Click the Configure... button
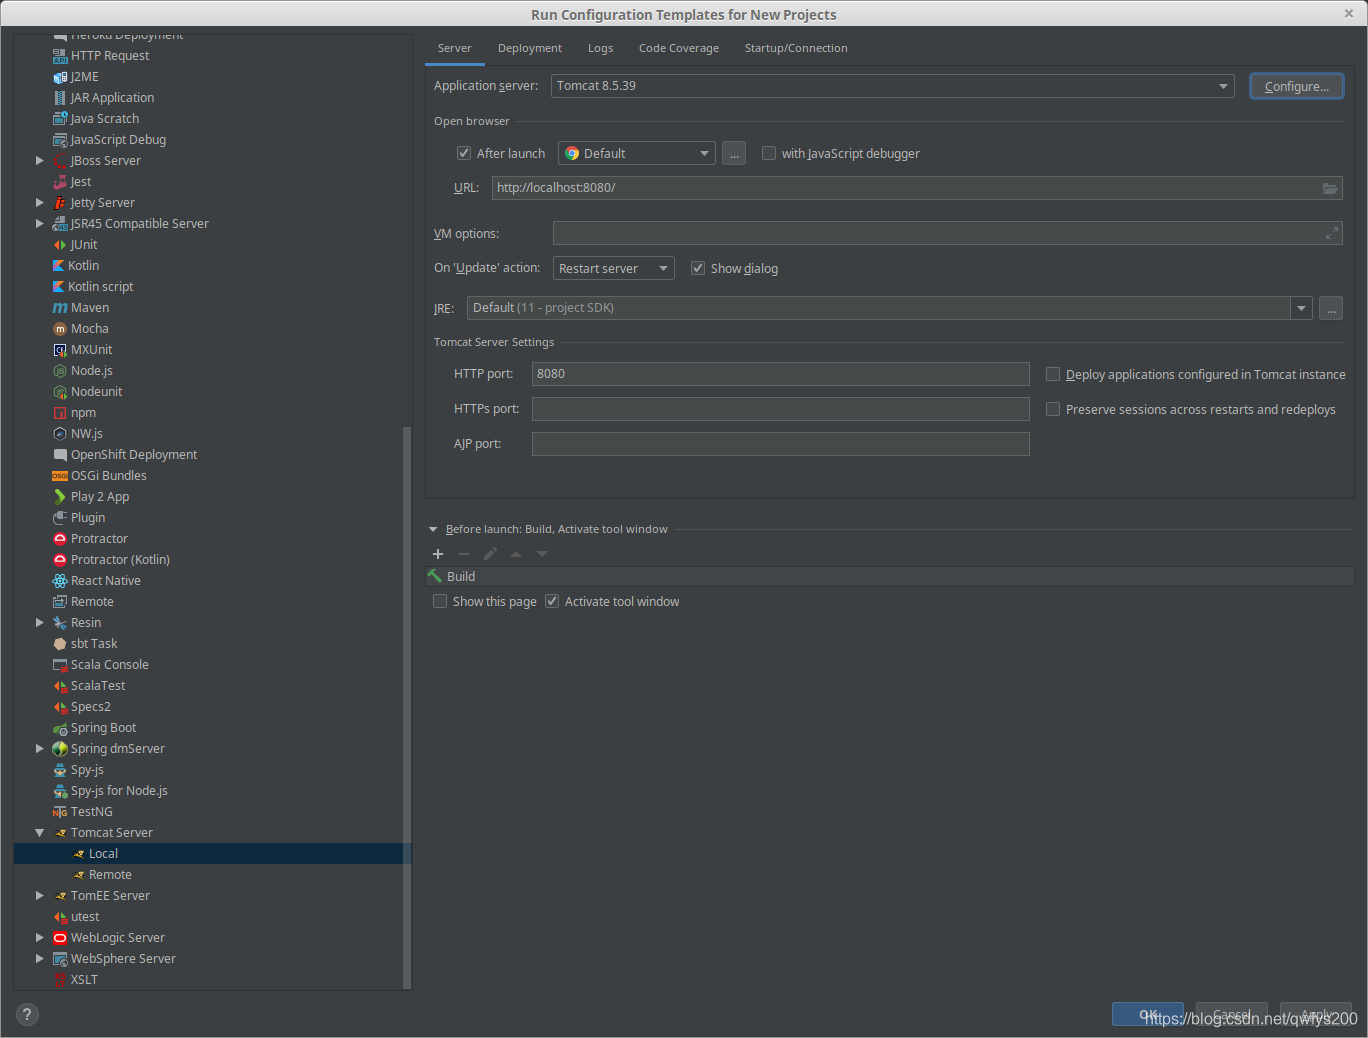This screenshot has height=1038, width=1368. pos(1297,87)
